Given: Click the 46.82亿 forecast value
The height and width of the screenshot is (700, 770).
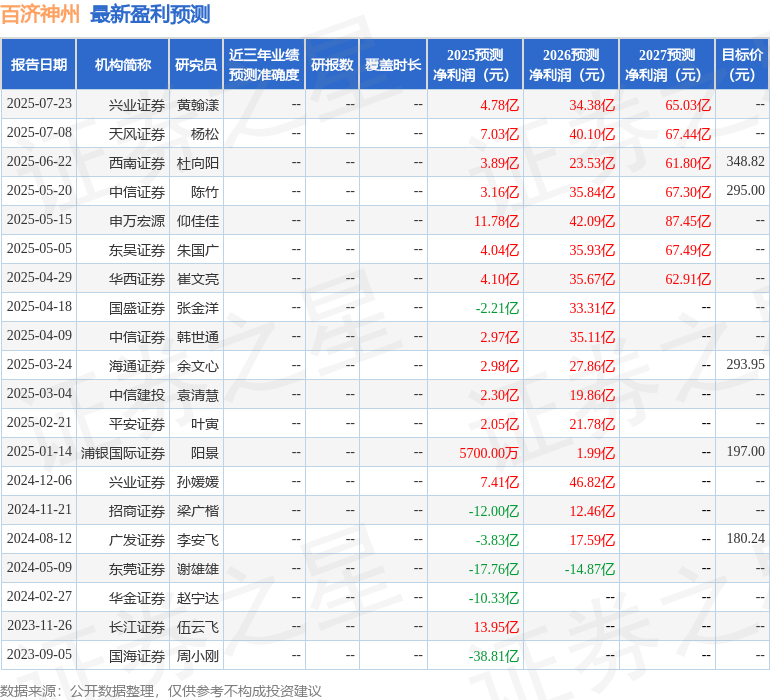Looking at the screenshot, I should 592,482.
